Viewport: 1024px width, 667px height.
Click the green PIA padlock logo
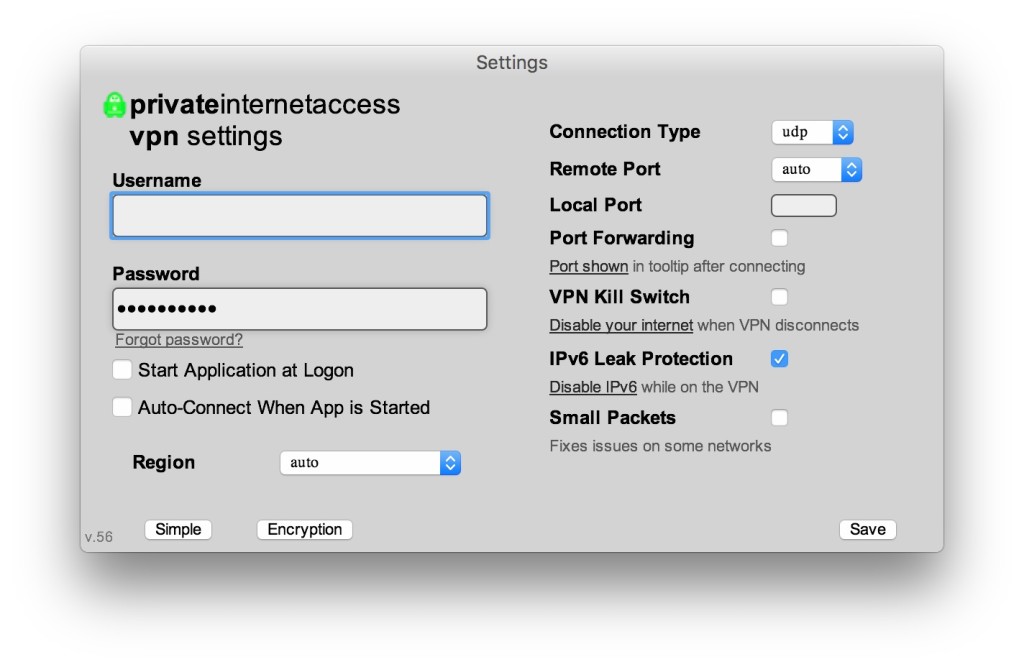[114, 105]
